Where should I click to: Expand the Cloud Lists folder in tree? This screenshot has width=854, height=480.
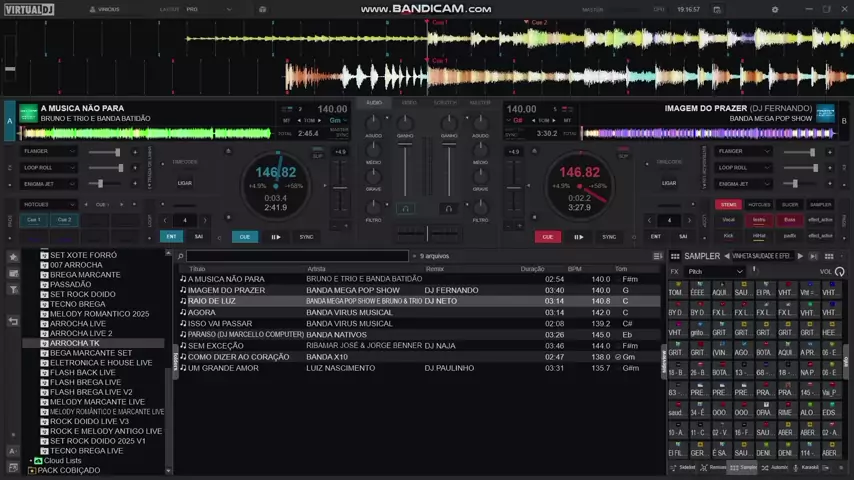(x=30, y=461)
